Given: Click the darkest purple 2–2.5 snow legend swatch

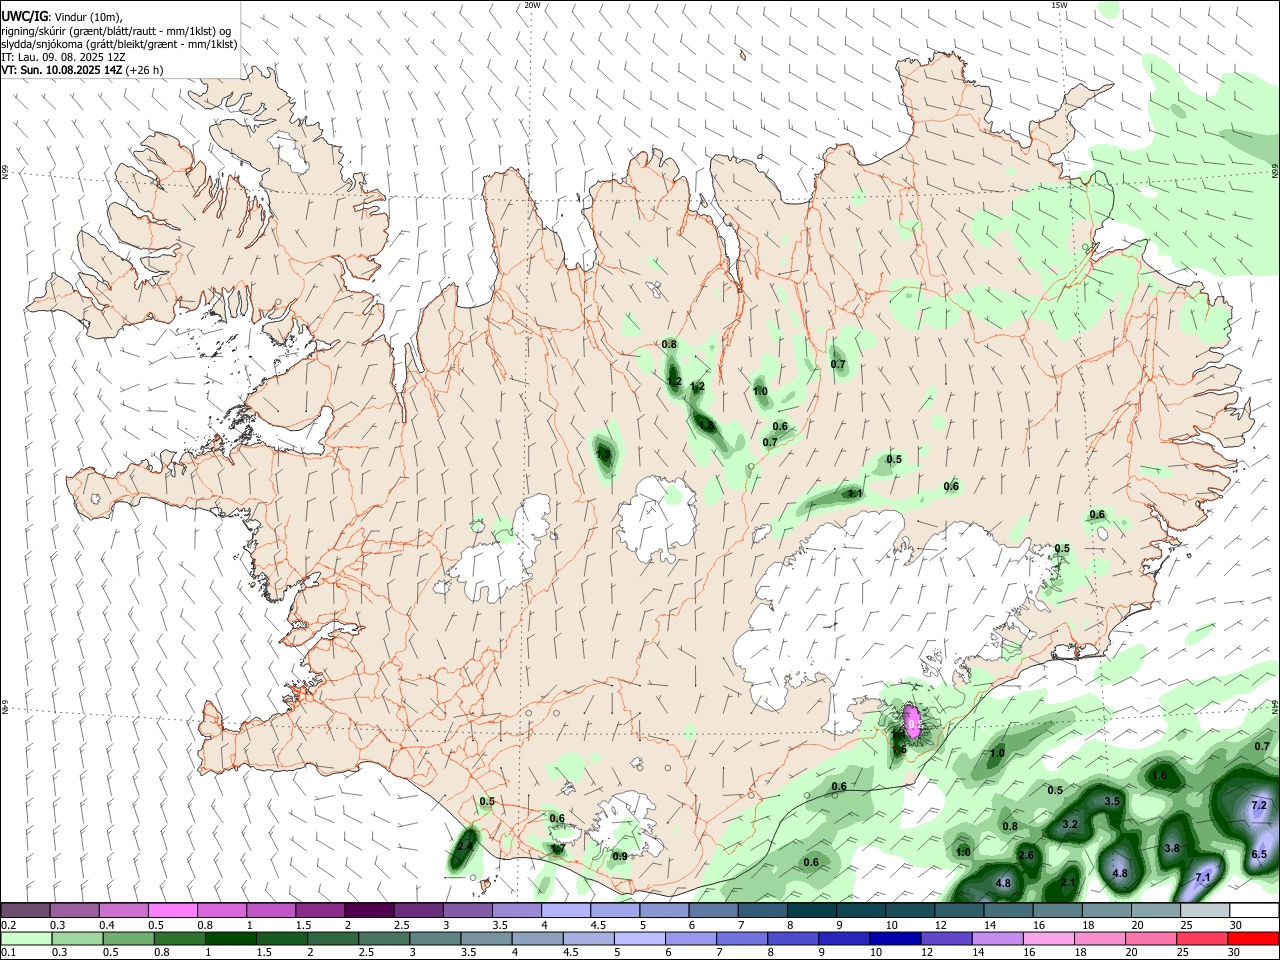Looking at the screenshot, I should tap(368, 911).
